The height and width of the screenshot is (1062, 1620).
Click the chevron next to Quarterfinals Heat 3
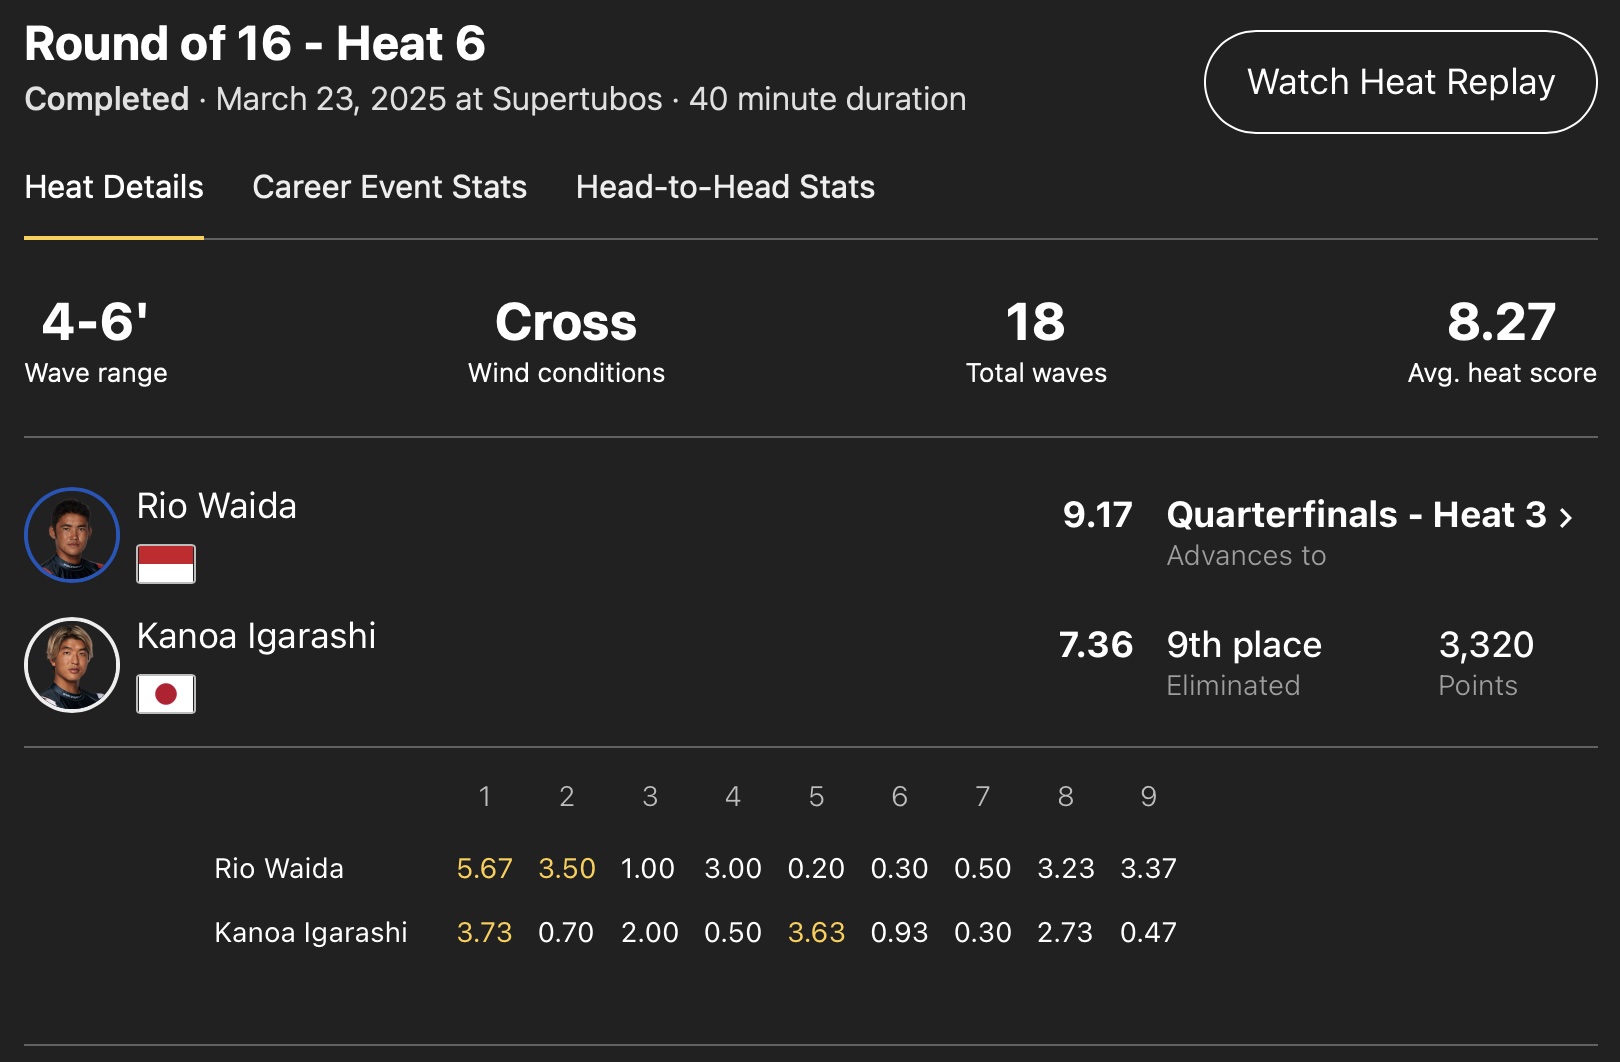click(x=1566, y=517)
